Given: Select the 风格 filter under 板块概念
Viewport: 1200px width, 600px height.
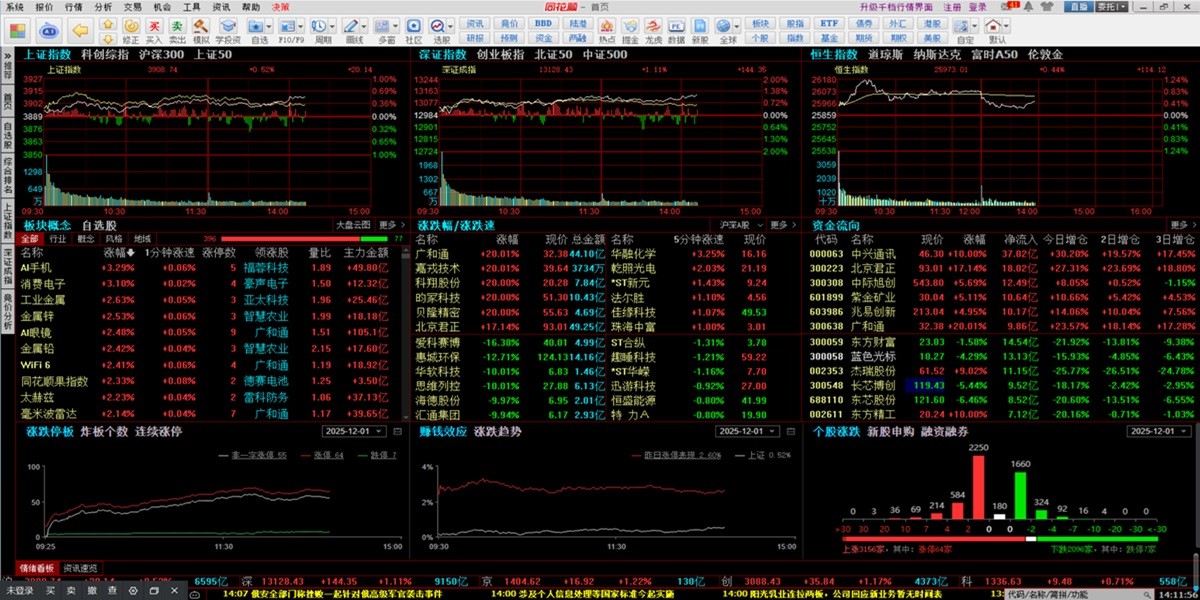Looking at the screenshot, I should (x=114, y=239).
